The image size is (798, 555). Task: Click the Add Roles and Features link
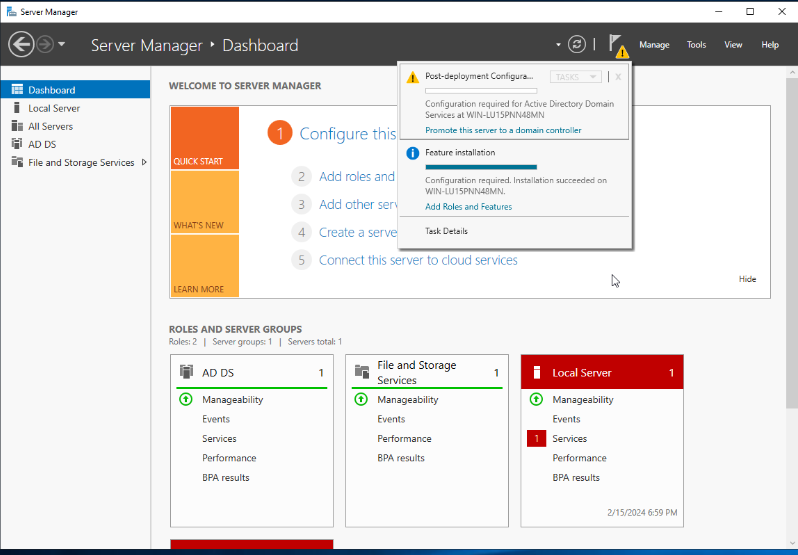468,207
